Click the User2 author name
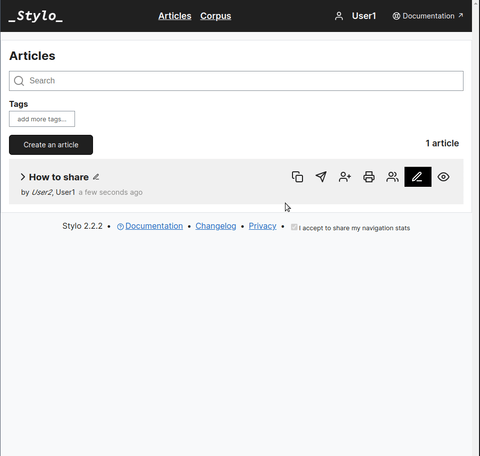 (x=42, y=192)
